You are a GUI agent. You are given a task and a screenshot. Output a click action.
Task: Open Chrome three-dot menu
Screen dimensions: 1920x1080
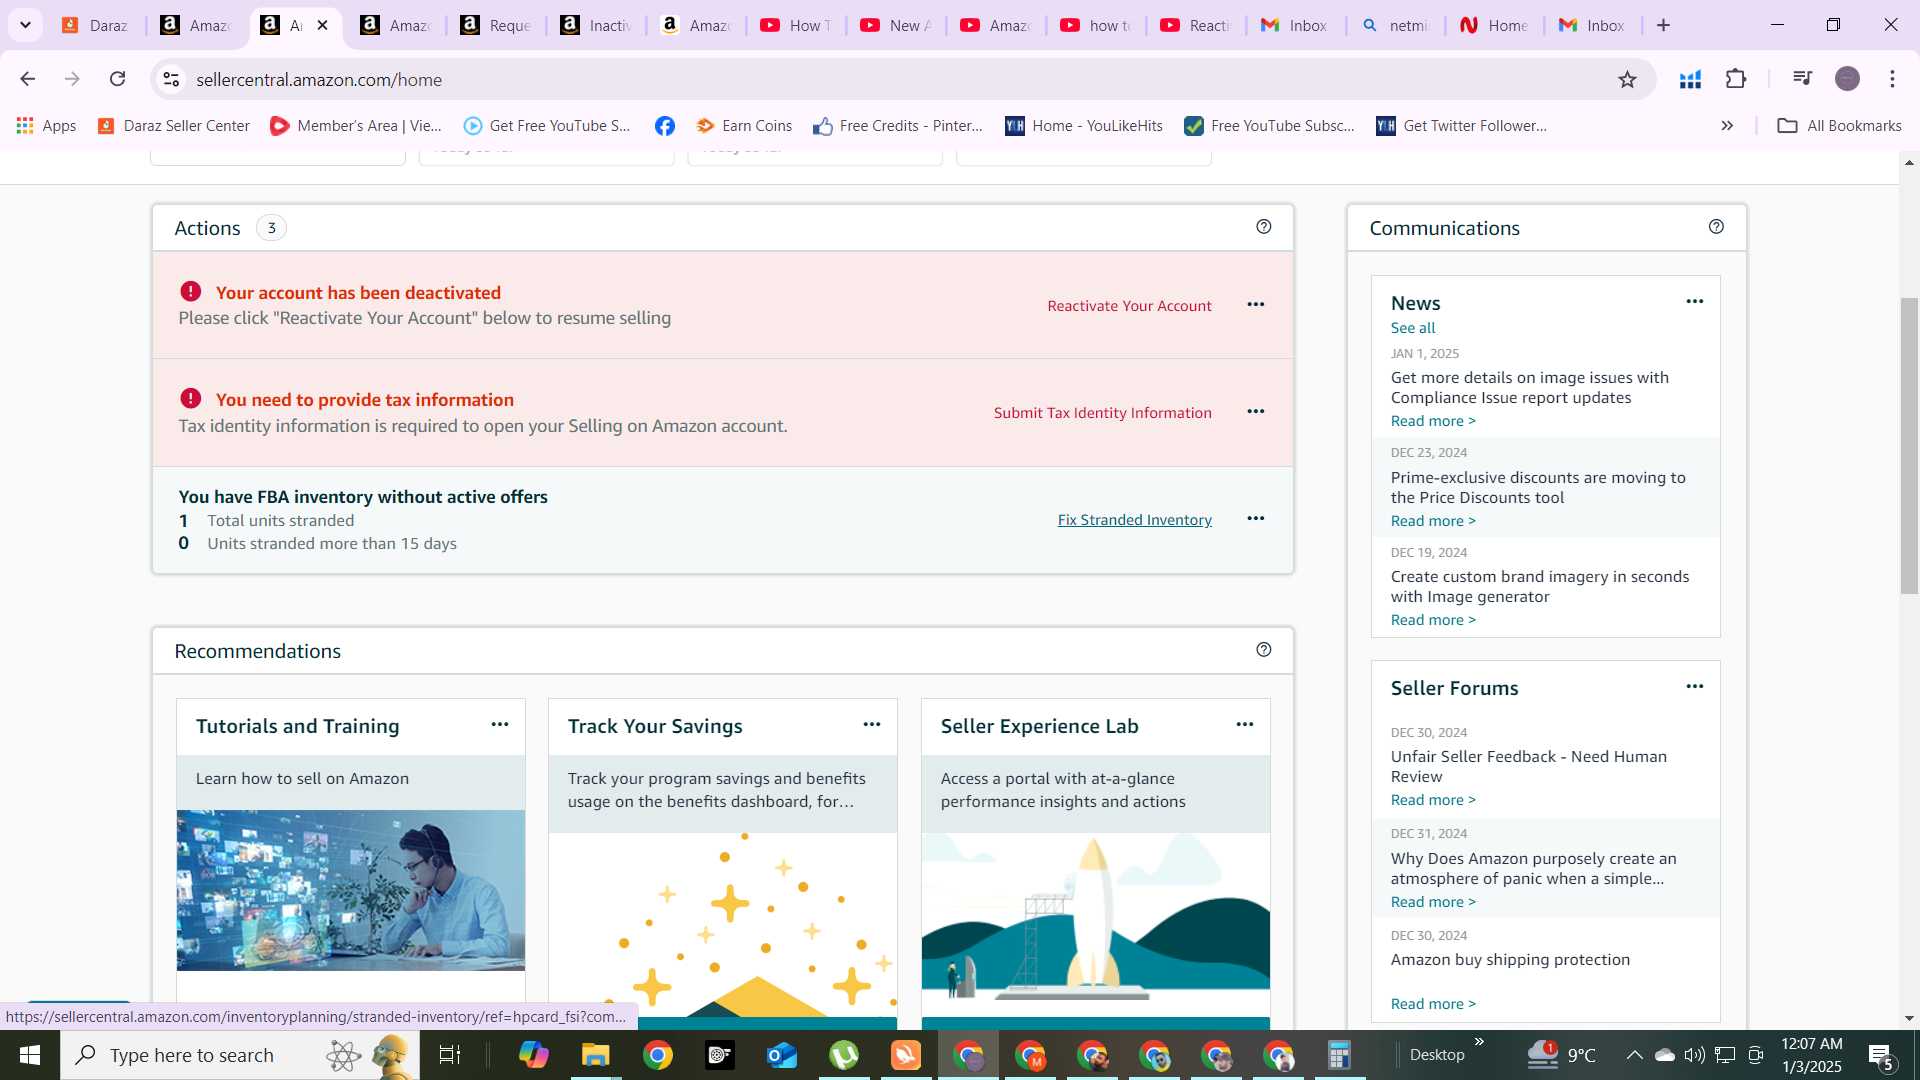[x=1892, y=79]
